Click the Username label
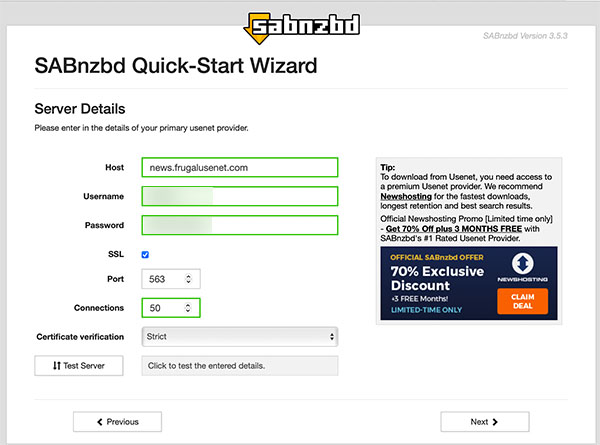This screenshot has height=445, width=600. click(104, 196)
